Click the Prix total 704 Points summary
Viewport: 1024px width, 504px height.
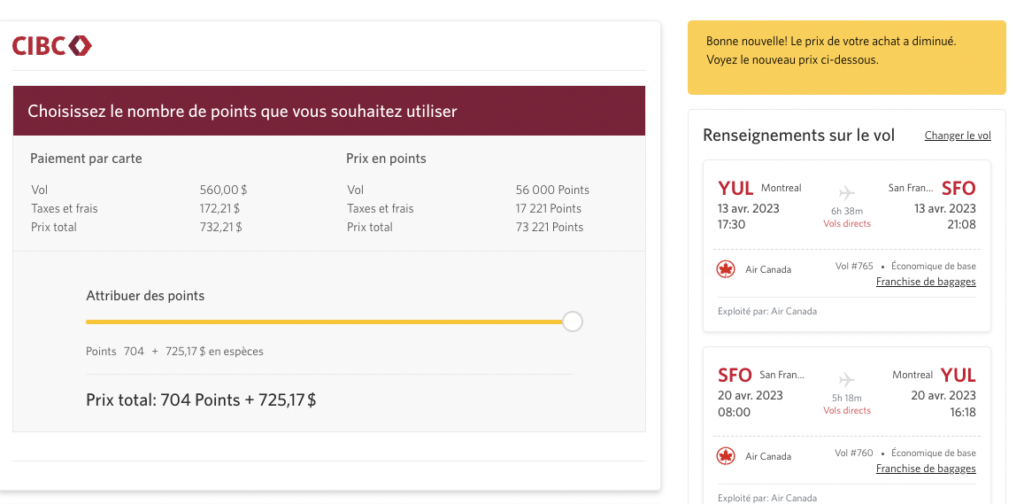(201, 400)
